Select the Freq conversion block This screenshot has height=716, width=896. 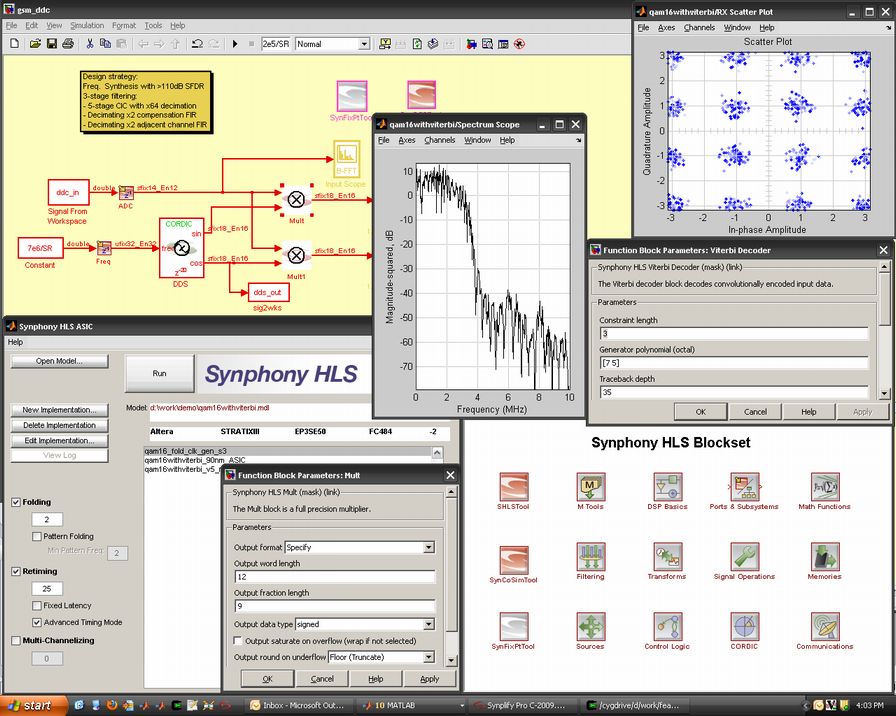[103, 249]
